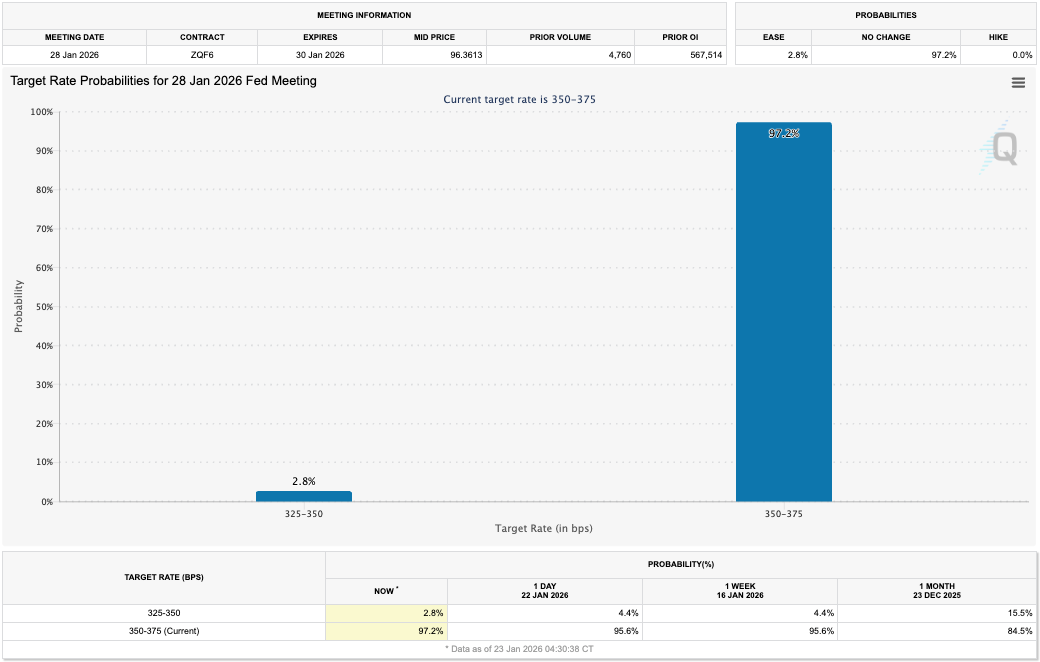The height and width of the screenshot is (662, 1040).
Task: Select the 2.8% bar for 325-350
Action: click(303, 494)
